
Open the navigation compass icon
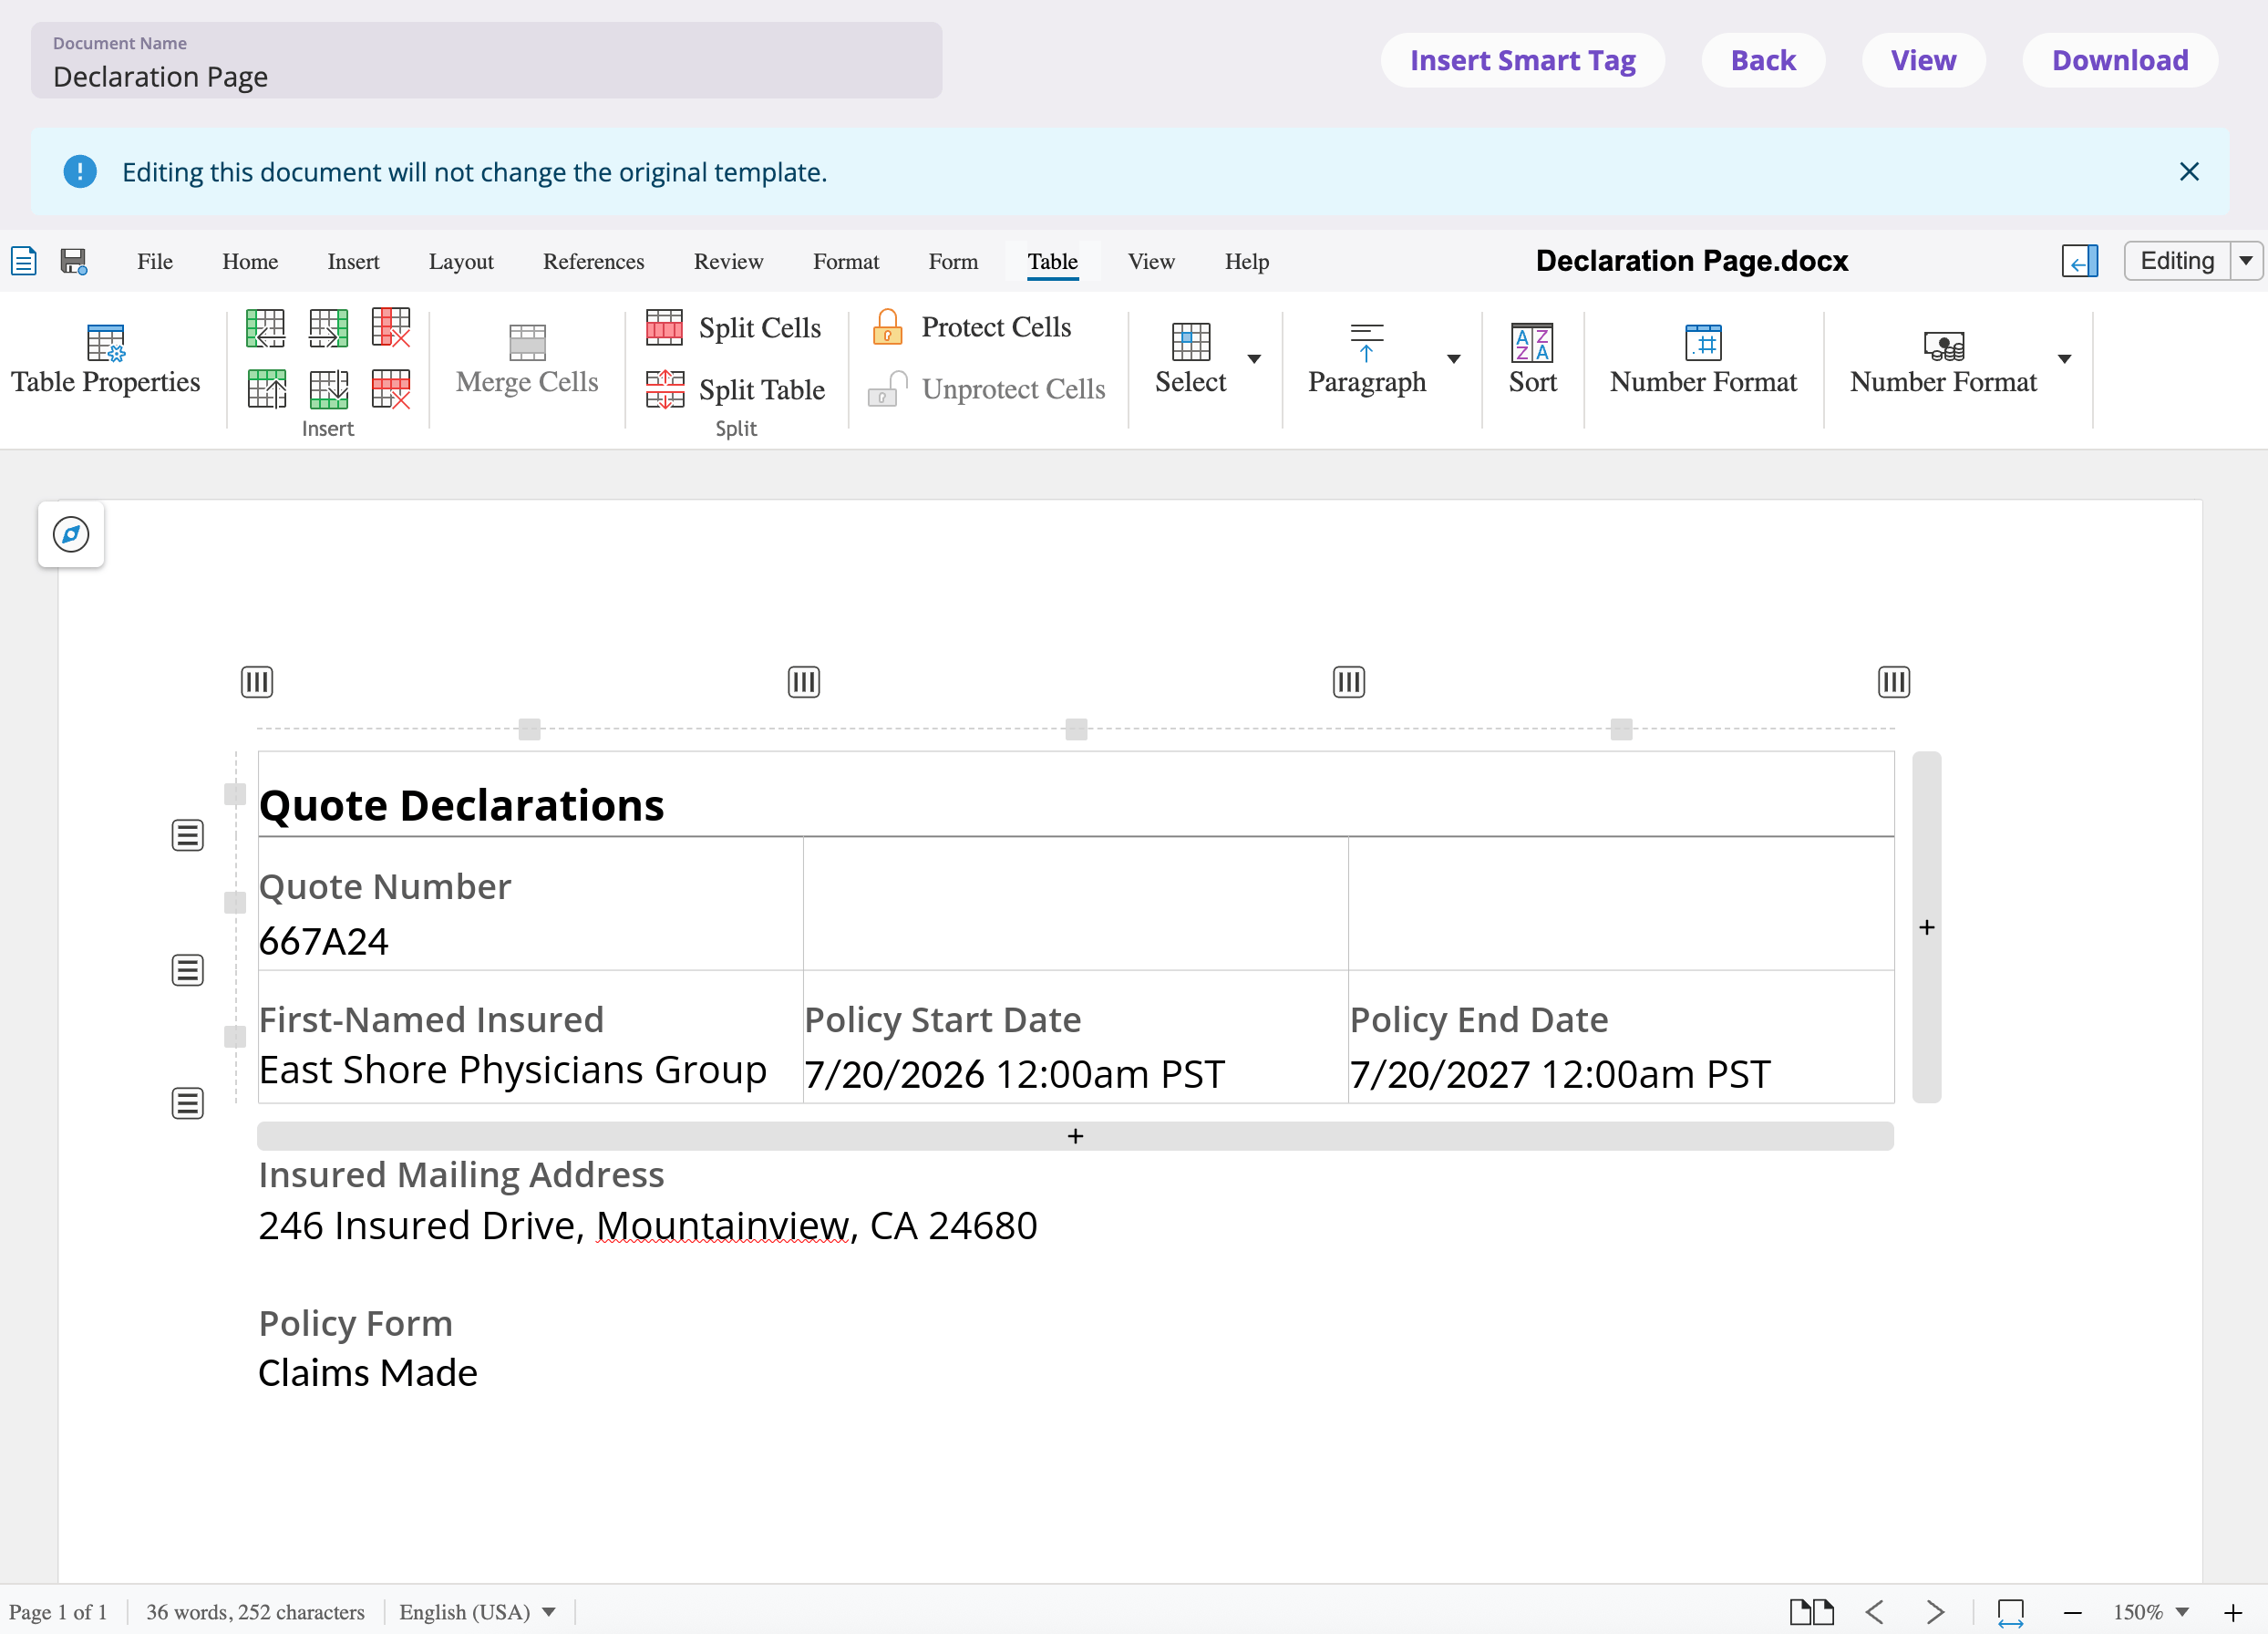71,535
